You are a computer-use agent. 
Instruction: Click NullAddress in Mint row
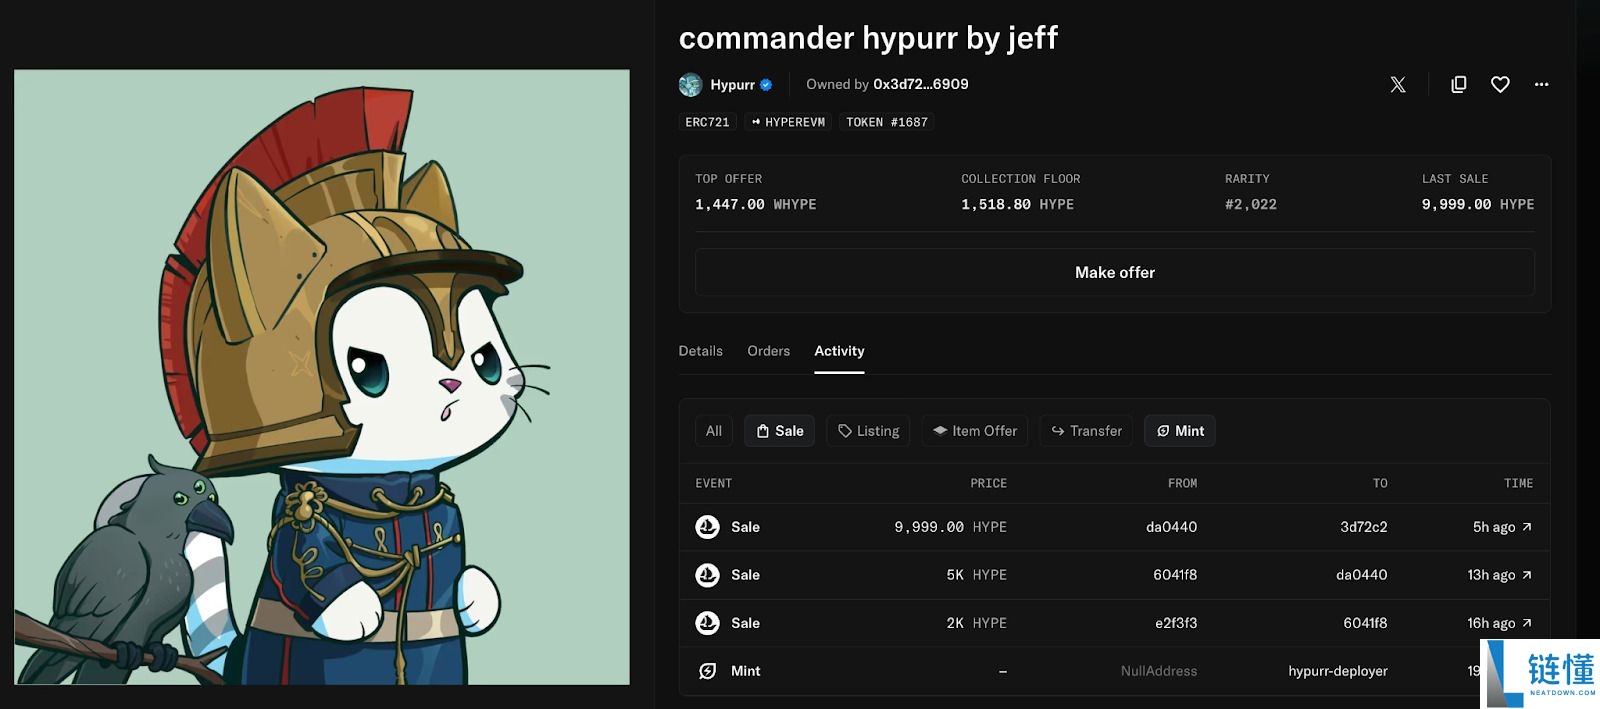click(x=1159, y=671)
